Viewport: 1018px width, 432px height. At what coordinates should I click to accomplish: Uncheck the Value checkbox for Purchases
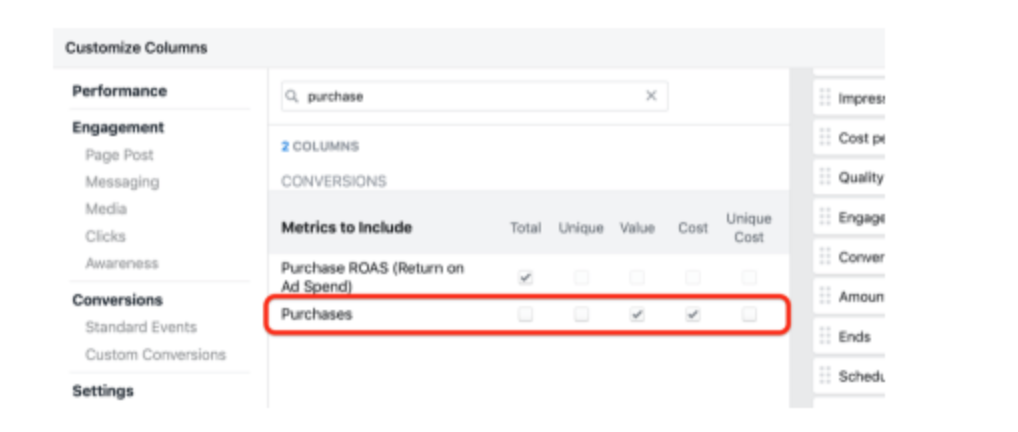[637, 315]
